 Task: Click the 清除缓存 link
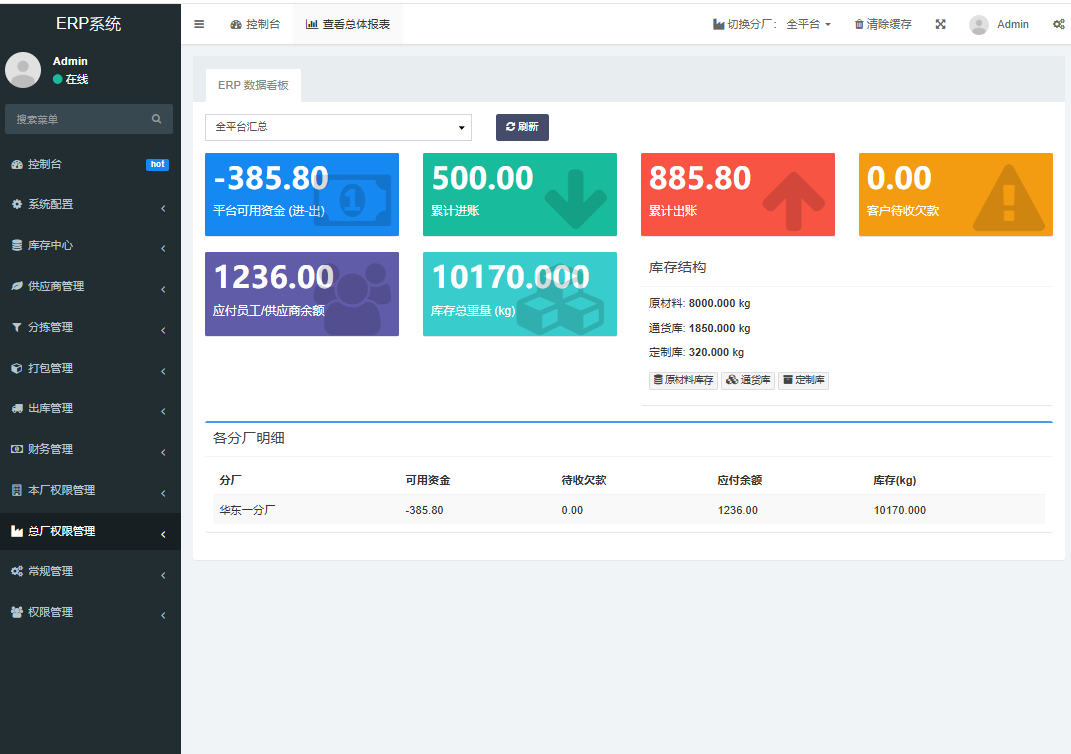click(x=883, y=25)
